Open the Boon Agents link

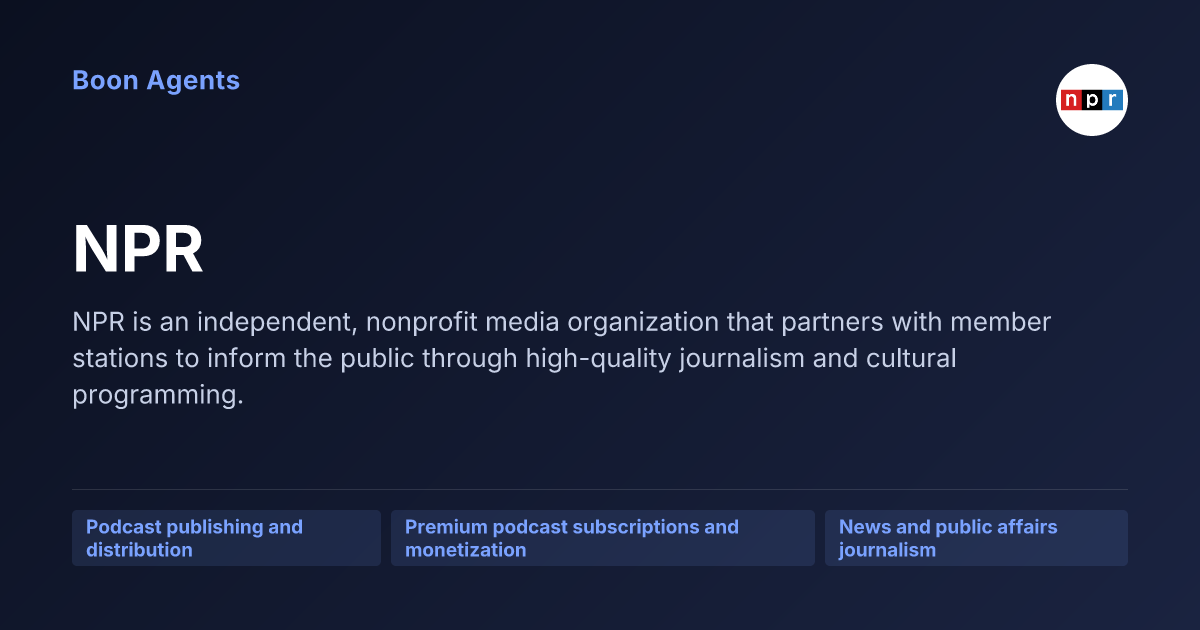tap(156, 81)
